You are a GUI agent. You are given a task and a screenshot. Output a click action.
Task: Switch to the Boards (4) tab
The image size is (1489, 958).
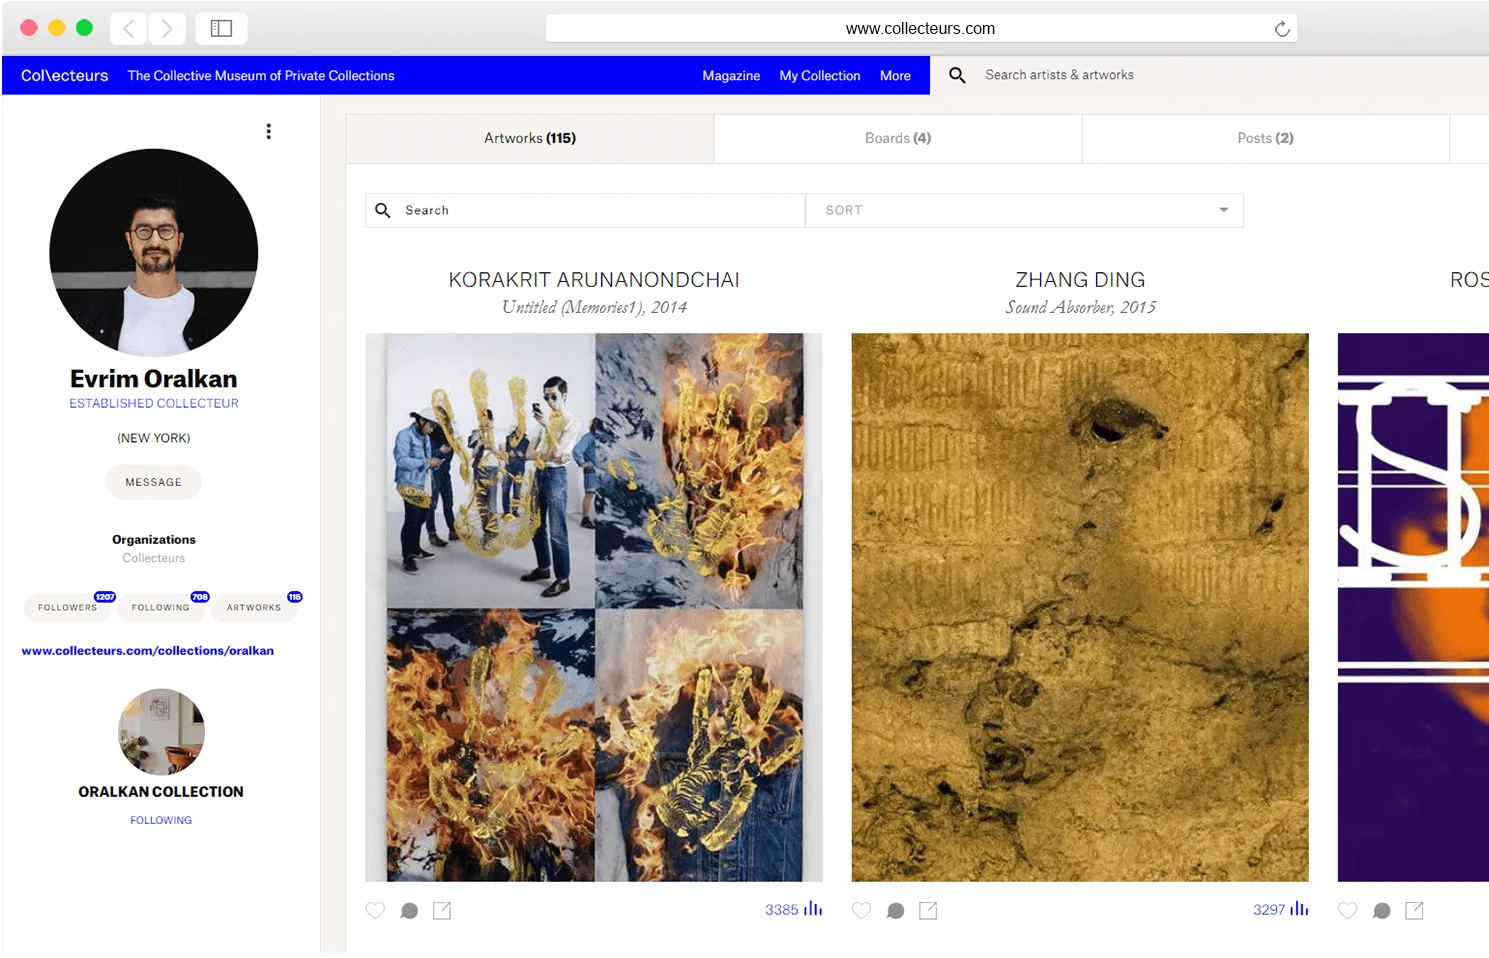[x=898, y=138]
